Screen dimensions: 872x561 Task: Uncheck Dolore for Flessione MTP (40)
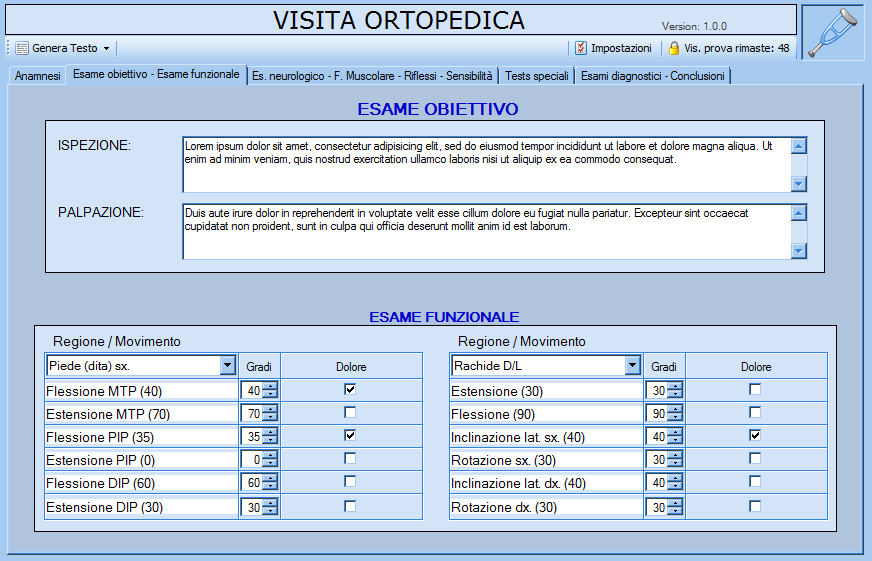(350, 389)
